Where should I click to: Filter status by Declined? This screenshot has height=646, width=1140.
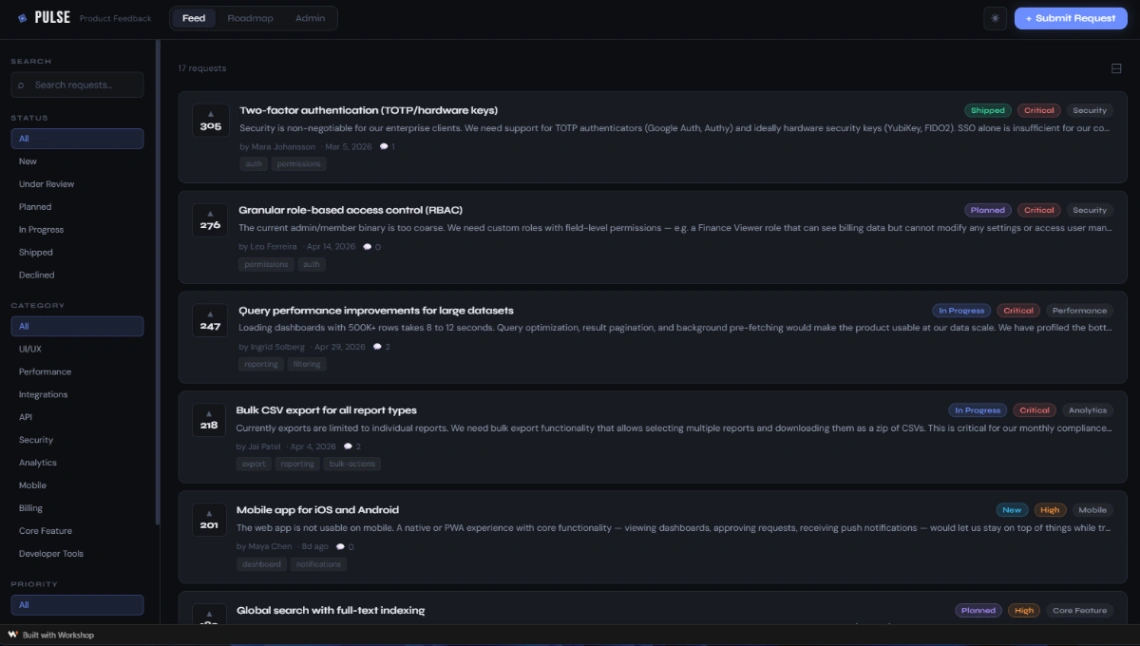point(77,275)
